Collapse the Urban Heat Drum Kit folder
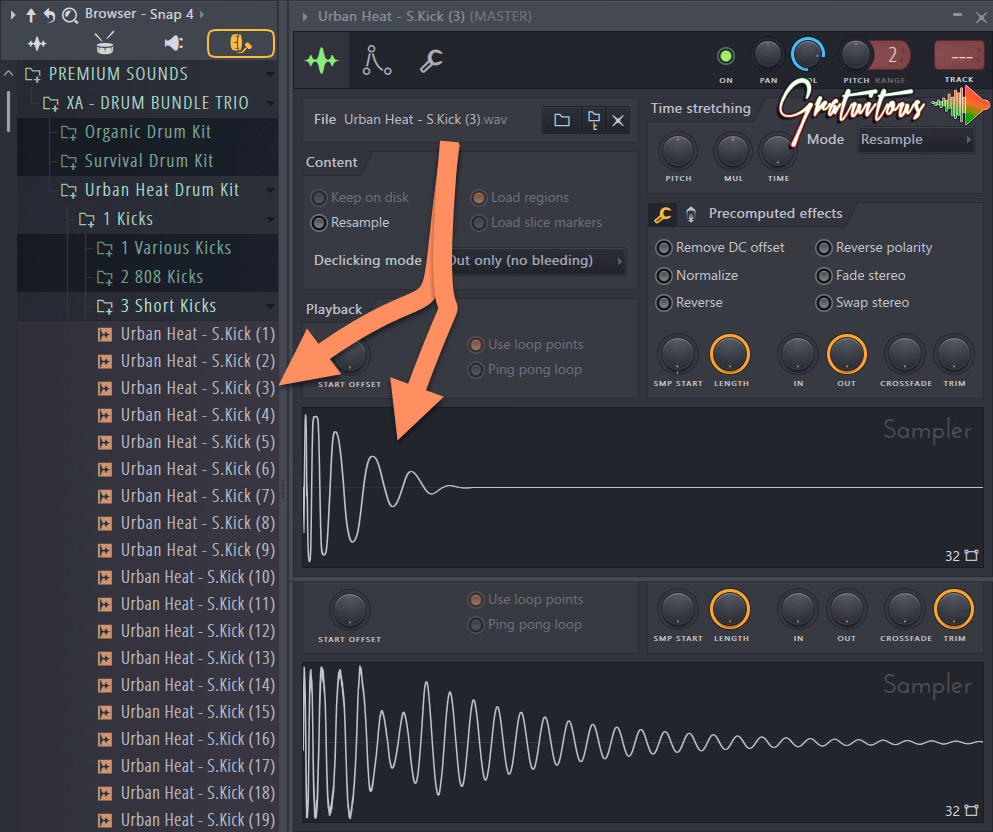 tap(151, 190)
